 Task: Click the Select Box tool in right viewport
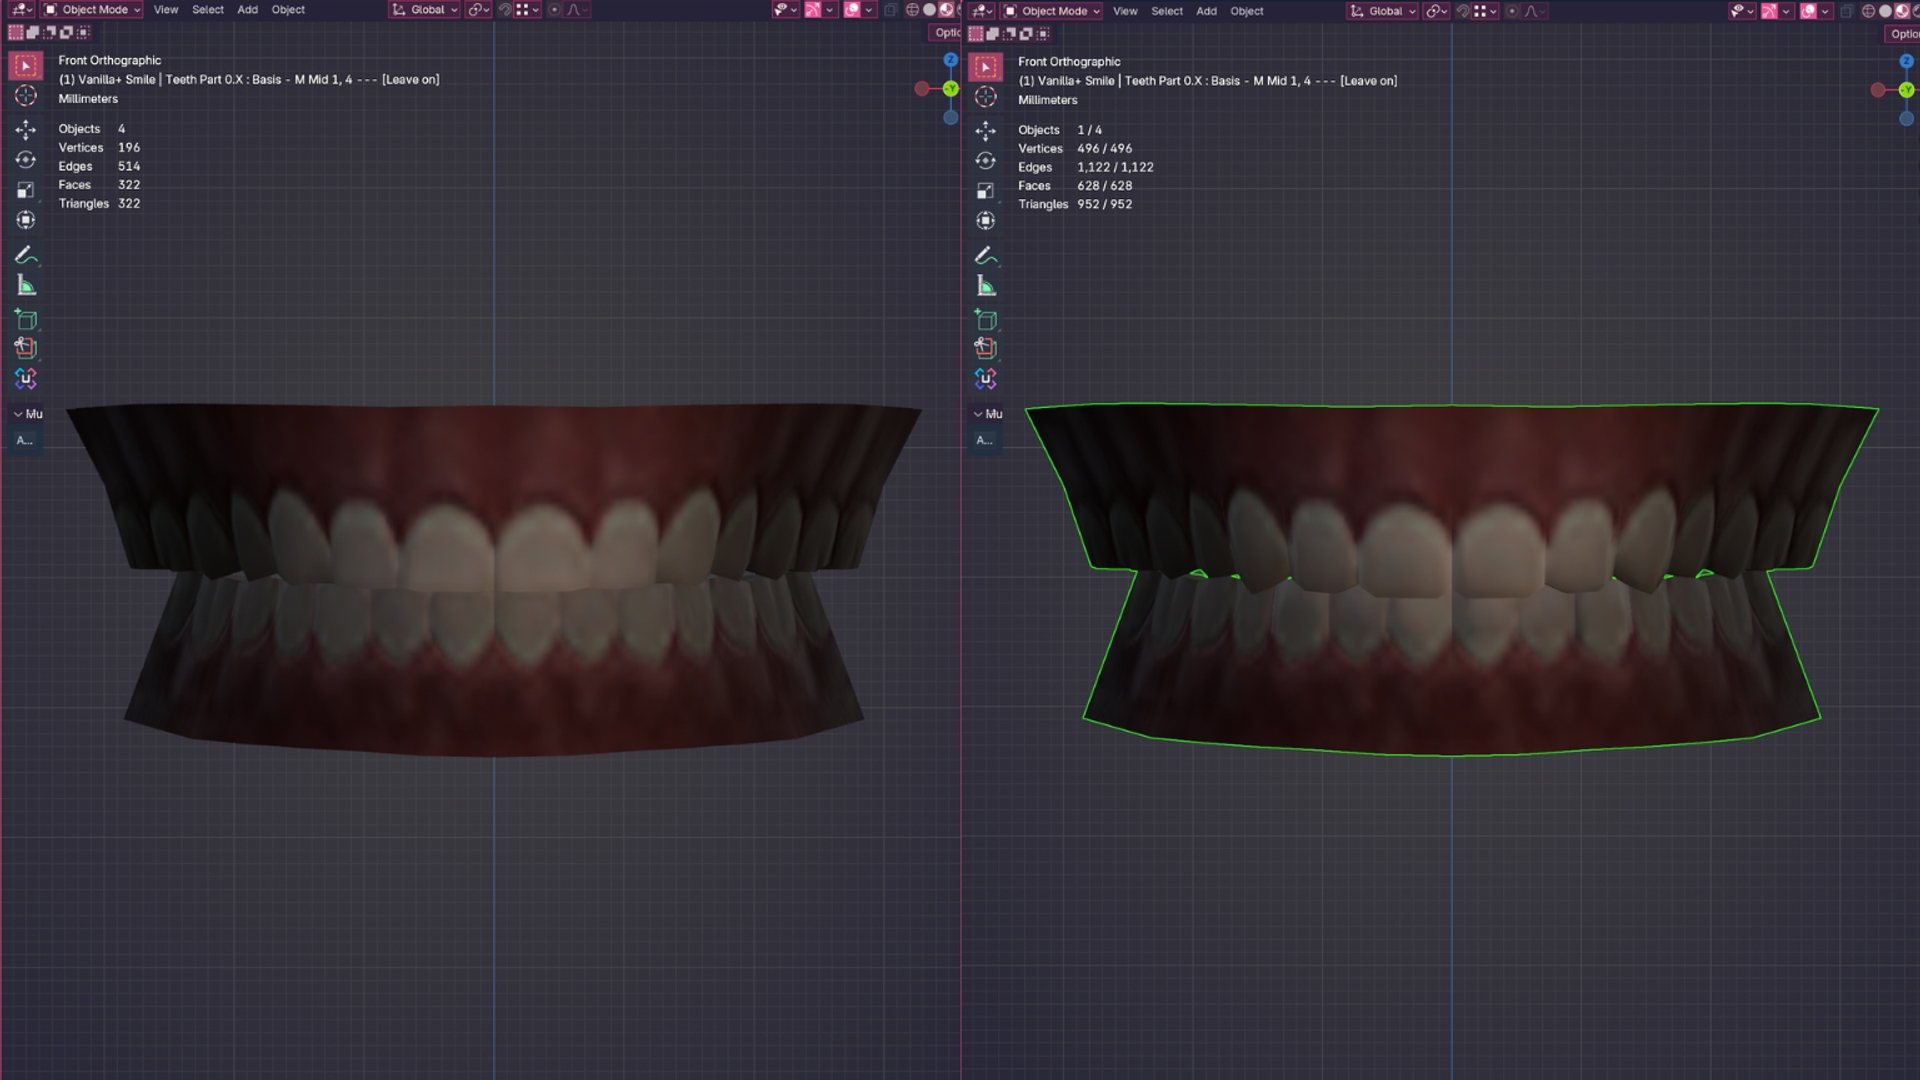tap(986, 67)
